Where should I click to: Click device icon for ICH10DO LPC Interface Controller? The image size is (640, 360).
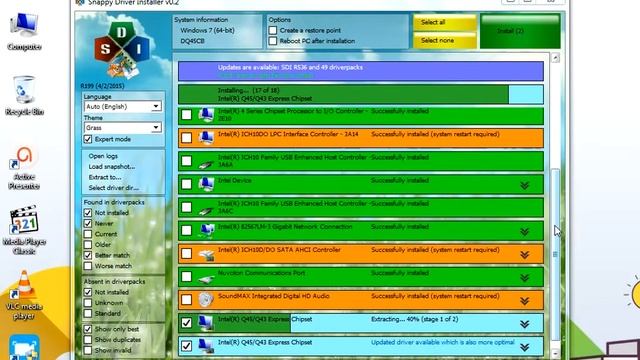[206, 138]
